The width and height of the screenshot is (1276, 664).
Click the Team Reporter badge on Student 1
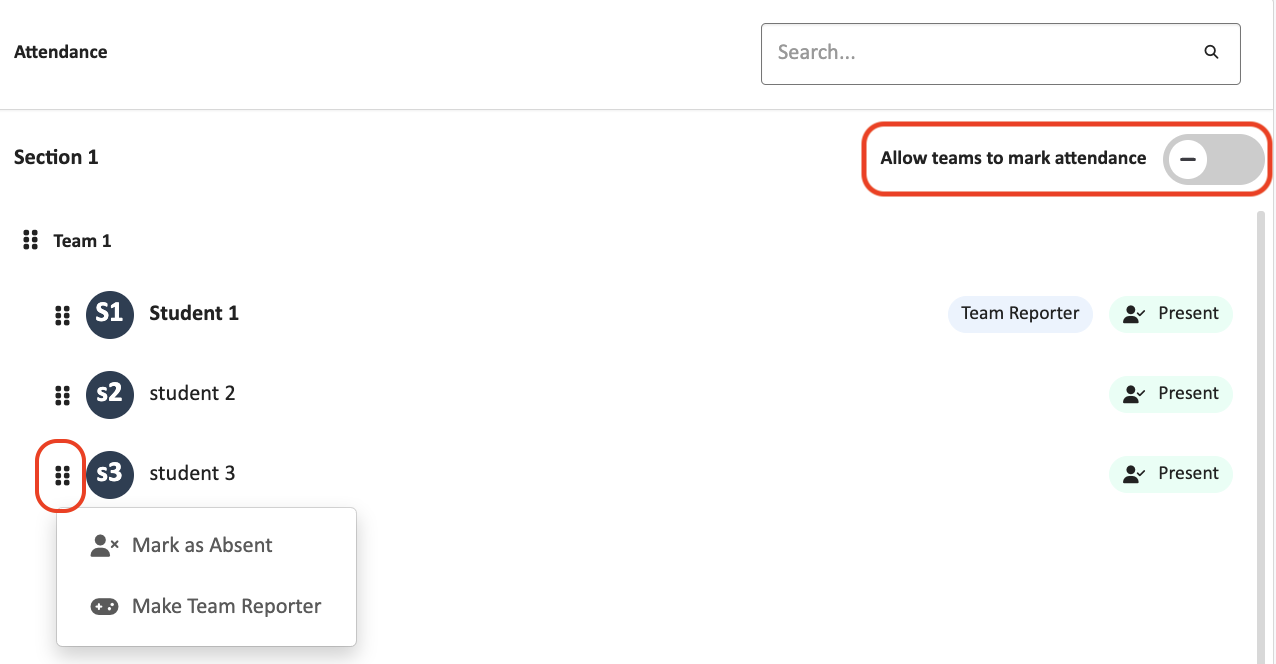[1020, 313]
